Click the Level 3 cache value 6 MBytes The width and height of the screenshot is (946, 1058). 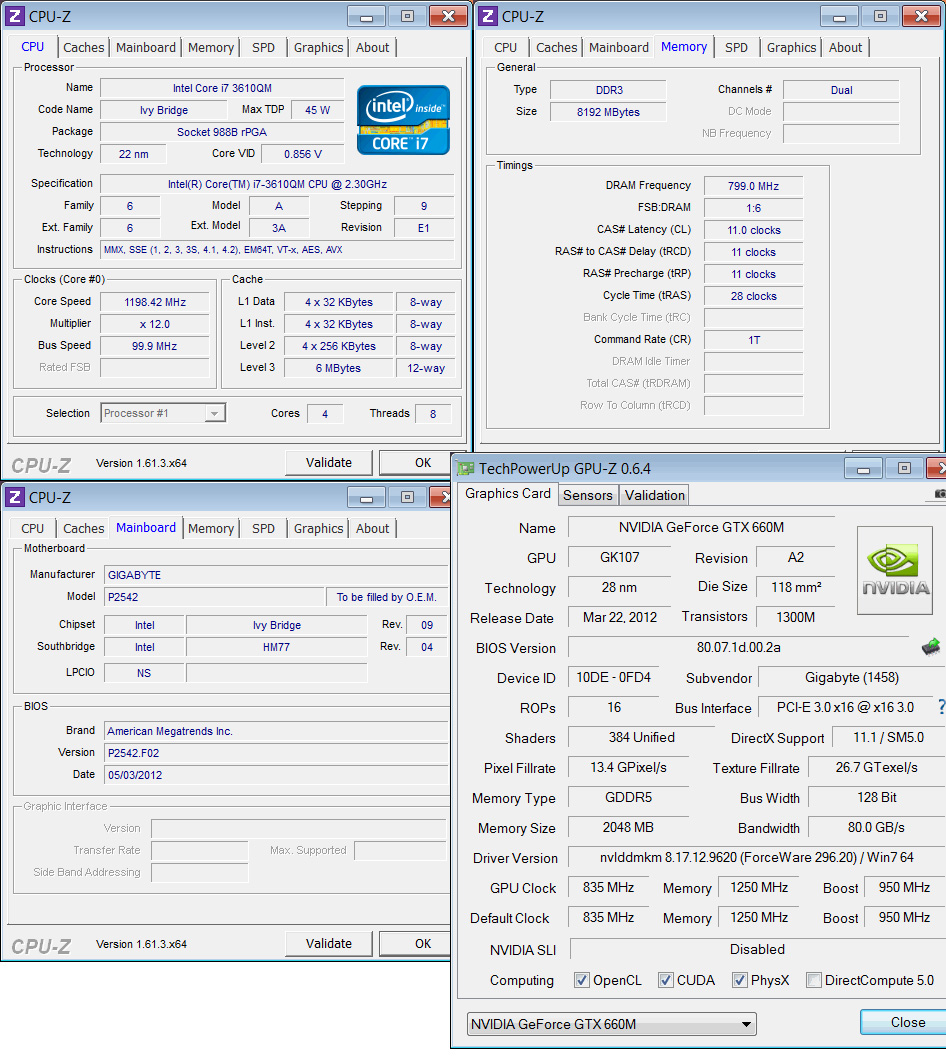click(338, 368)
